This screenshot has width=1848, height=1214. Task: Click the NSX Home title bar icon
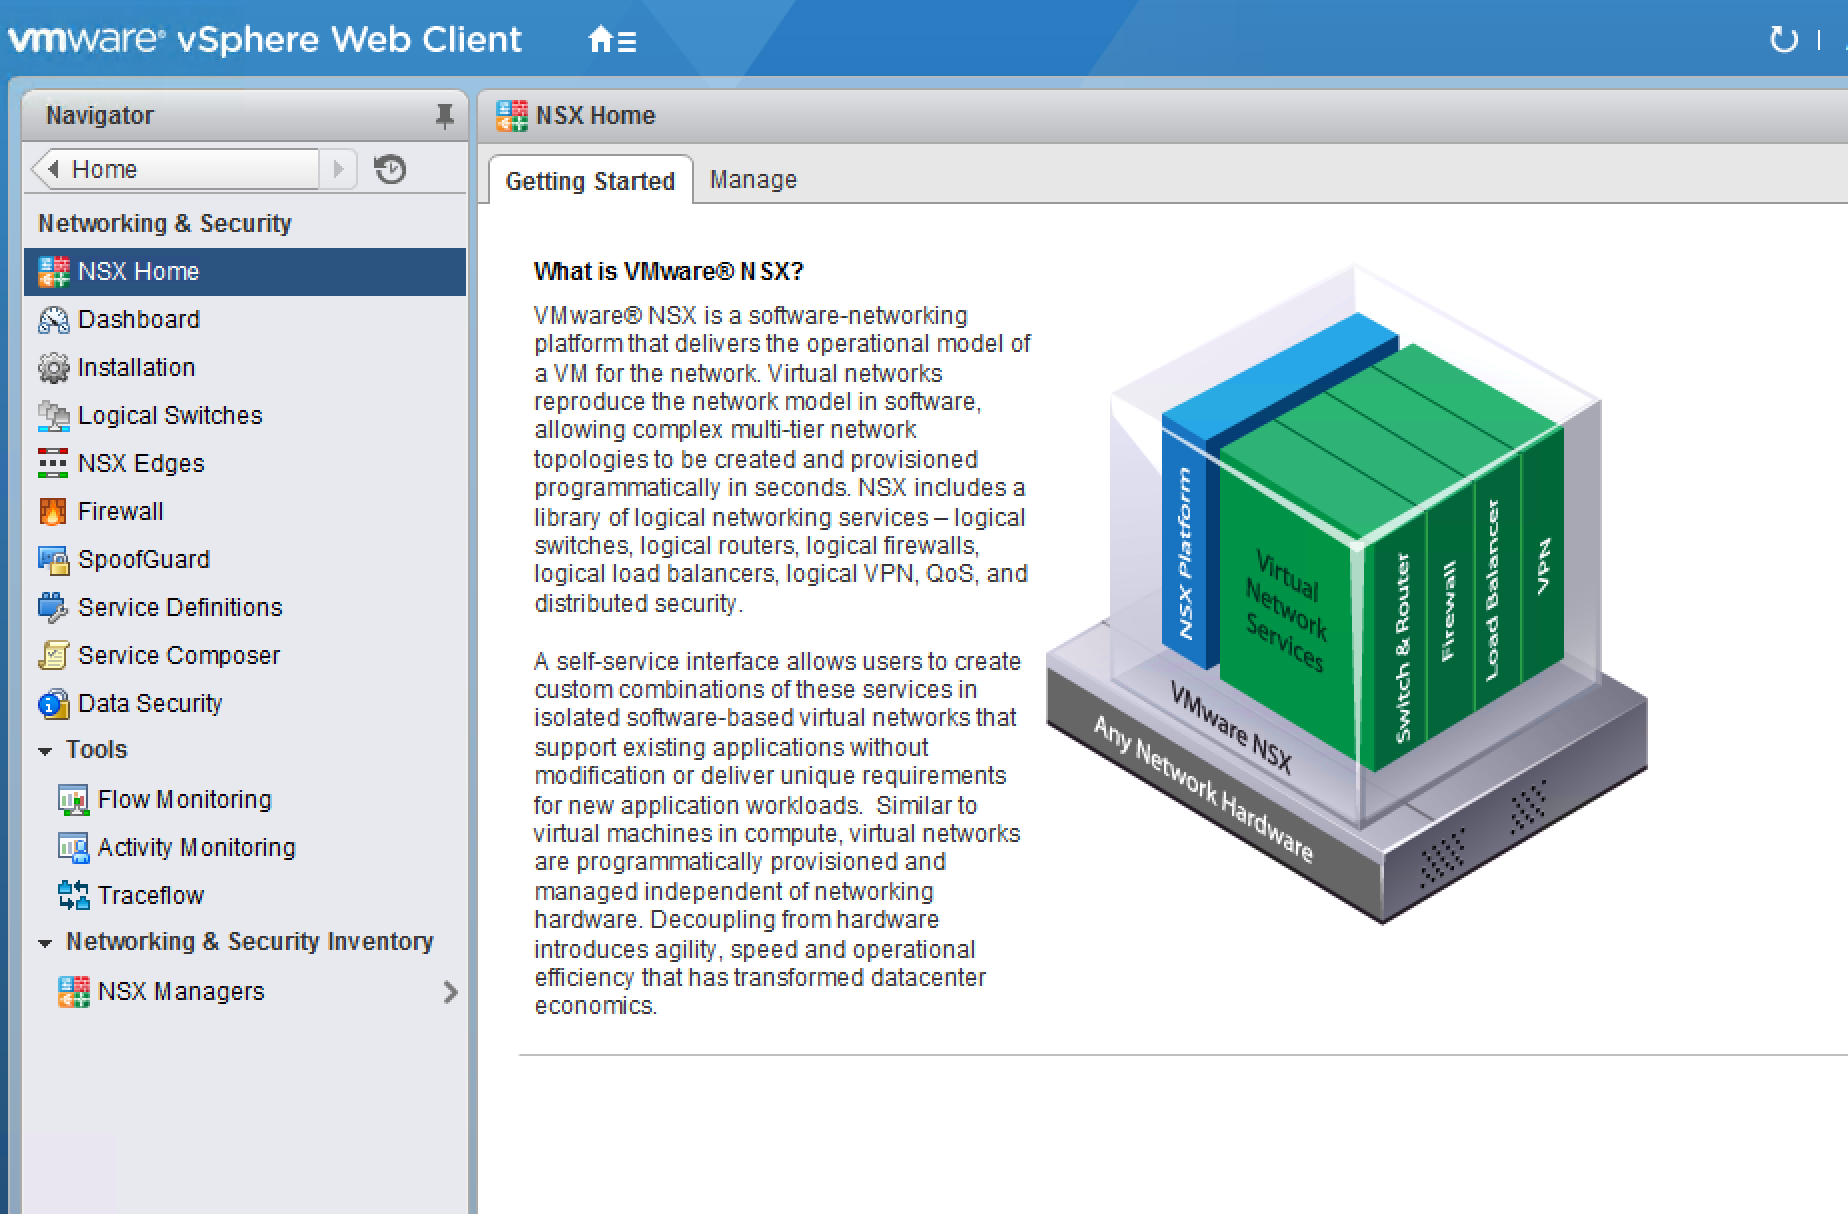click(x=512, y=116)
